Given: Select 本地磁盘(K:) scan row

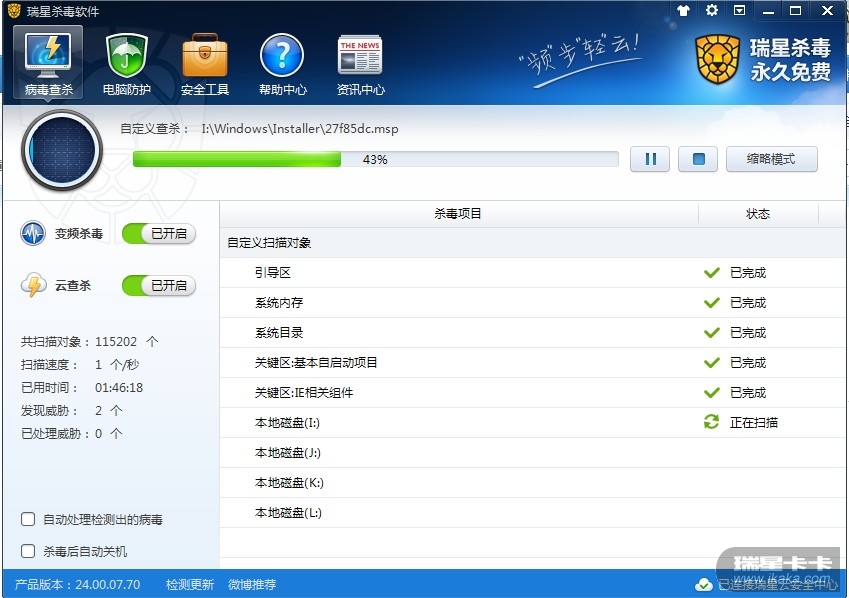Looking at the screenshot, I should [532, 483].
